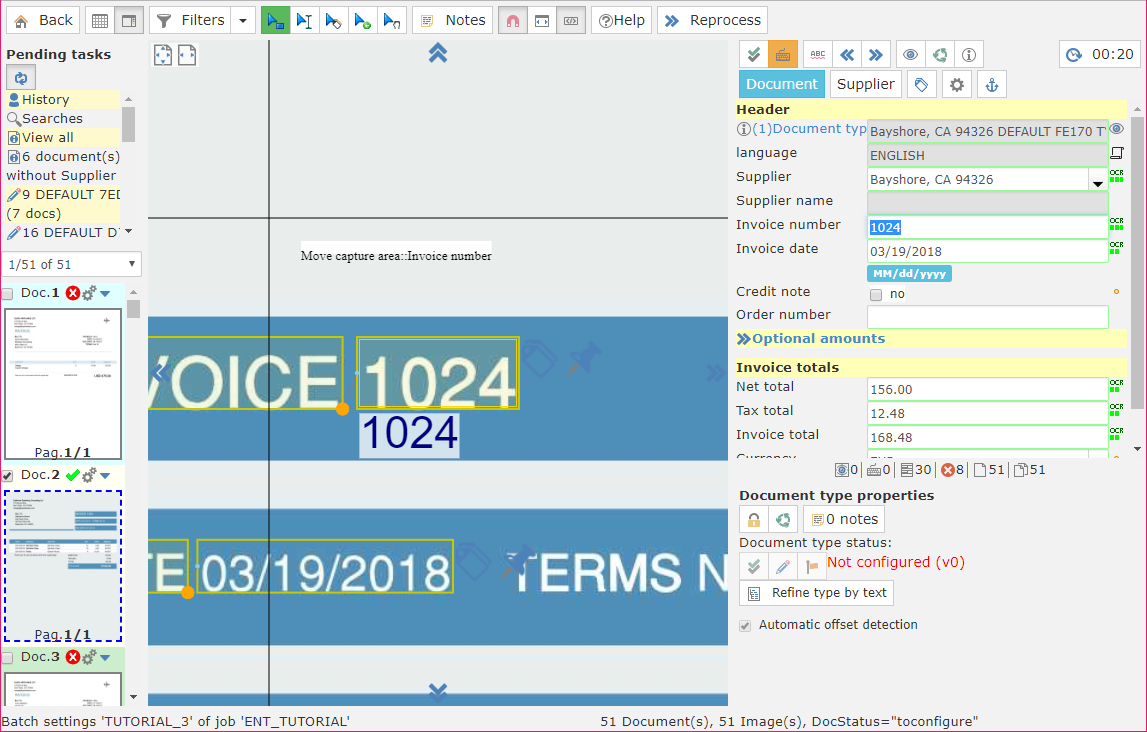Expand the Optional amounts section

[811, 339]
